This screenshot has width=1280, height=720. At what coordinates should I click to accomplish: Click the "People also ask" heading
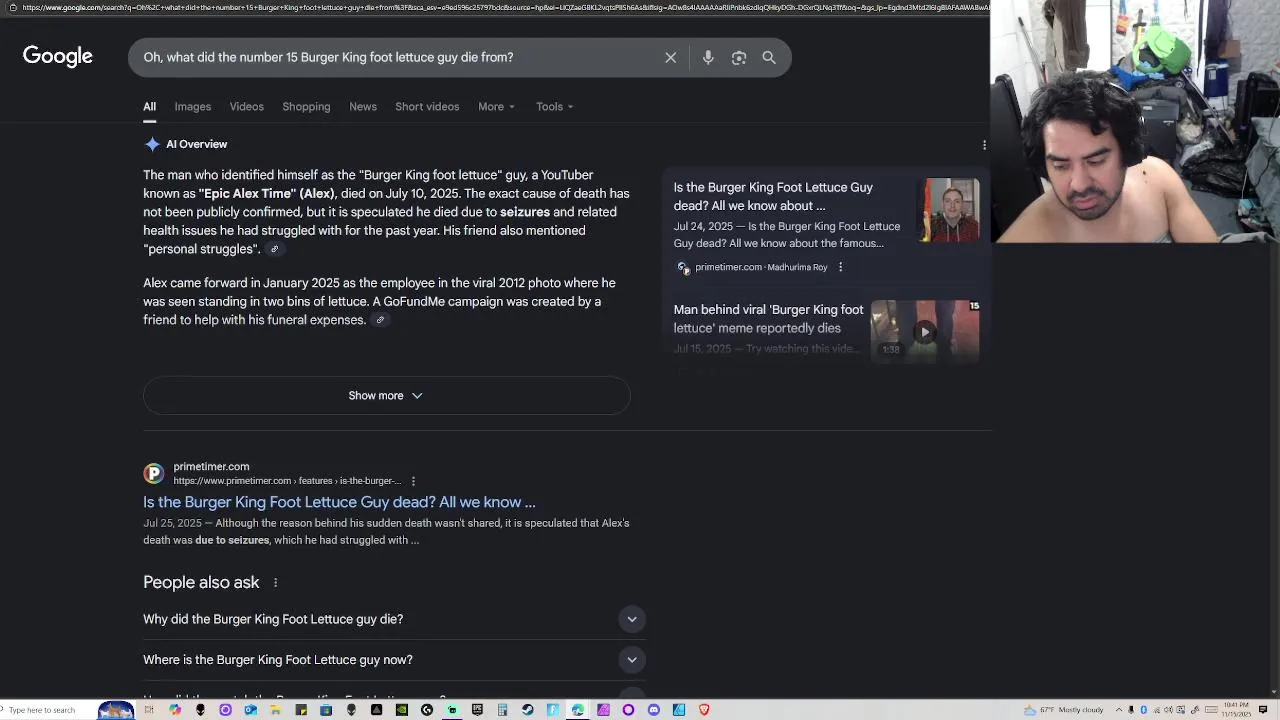pos(201,583)
